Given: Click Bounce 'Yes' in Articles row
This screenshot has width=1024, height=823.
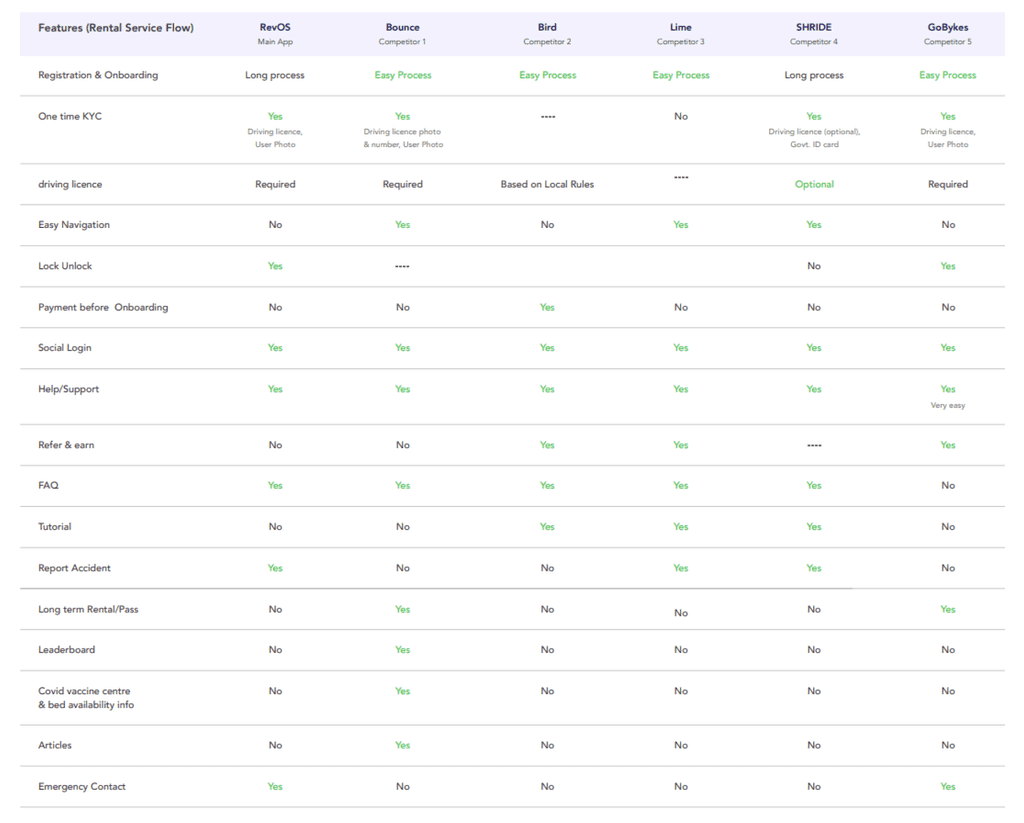Looking at the screenshot, I should click(402, 745).
